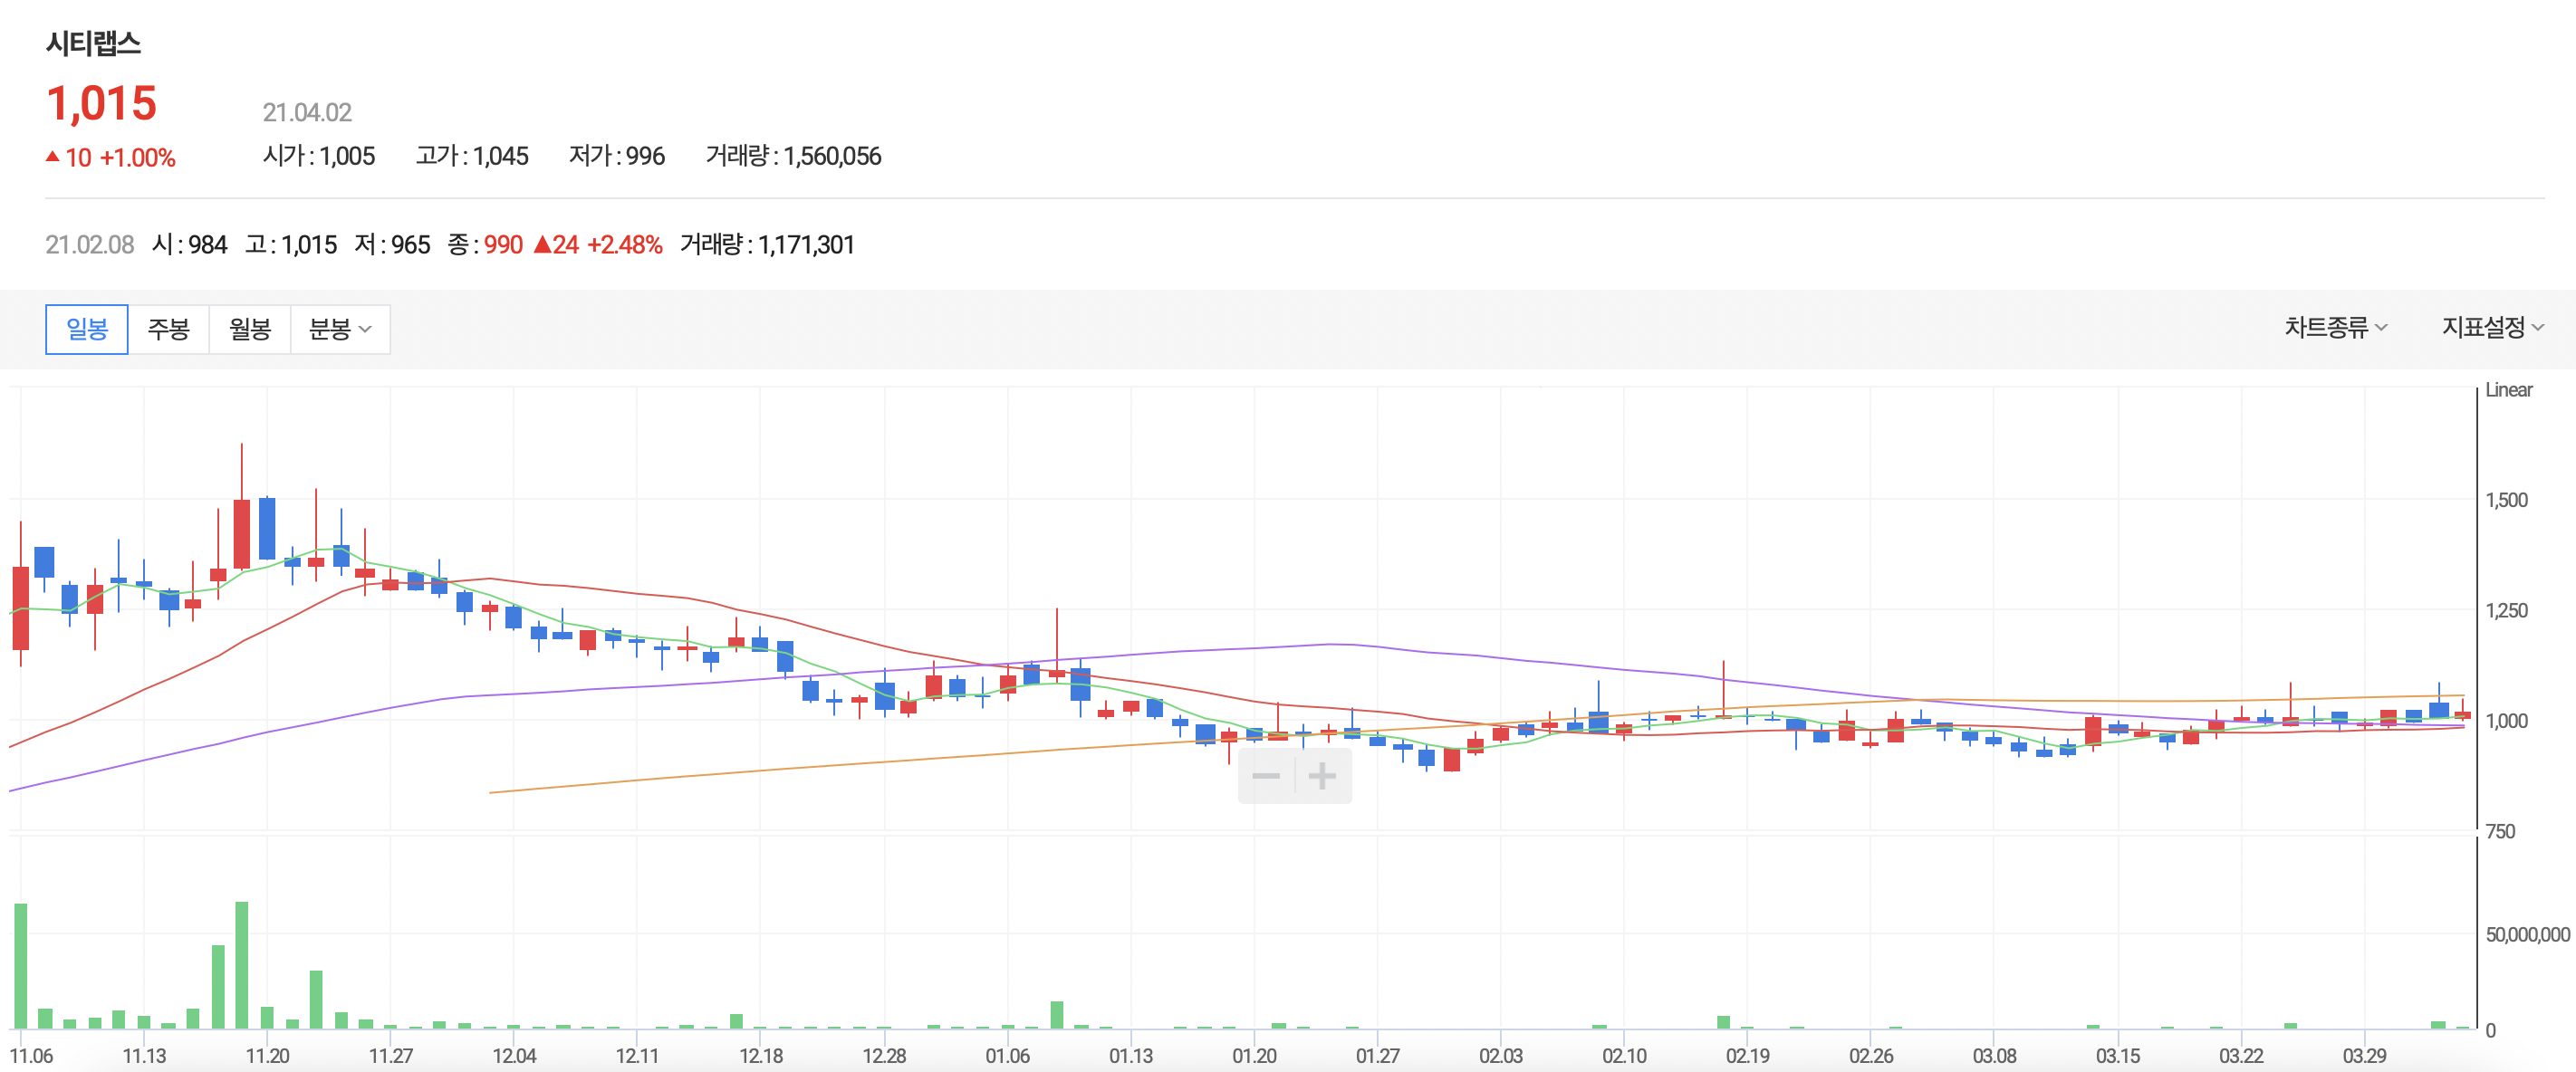Screen dimensions: 2576x1072
Task: Click the zoom out minus icon
Action: (1266, 776)
